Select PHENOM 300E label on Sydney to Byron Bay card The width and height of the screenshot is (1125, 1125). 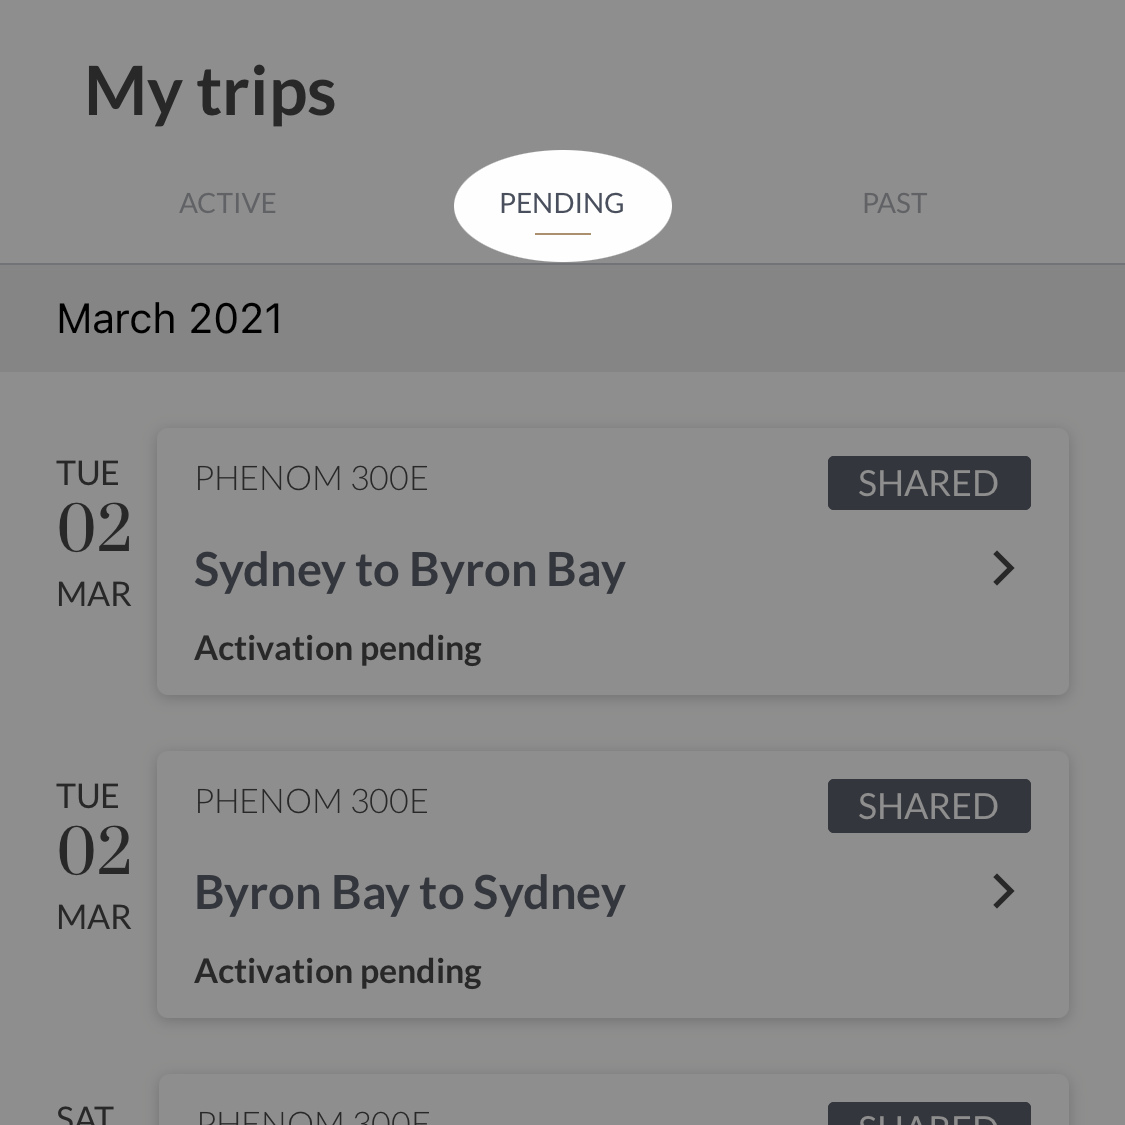pos(311,479)
